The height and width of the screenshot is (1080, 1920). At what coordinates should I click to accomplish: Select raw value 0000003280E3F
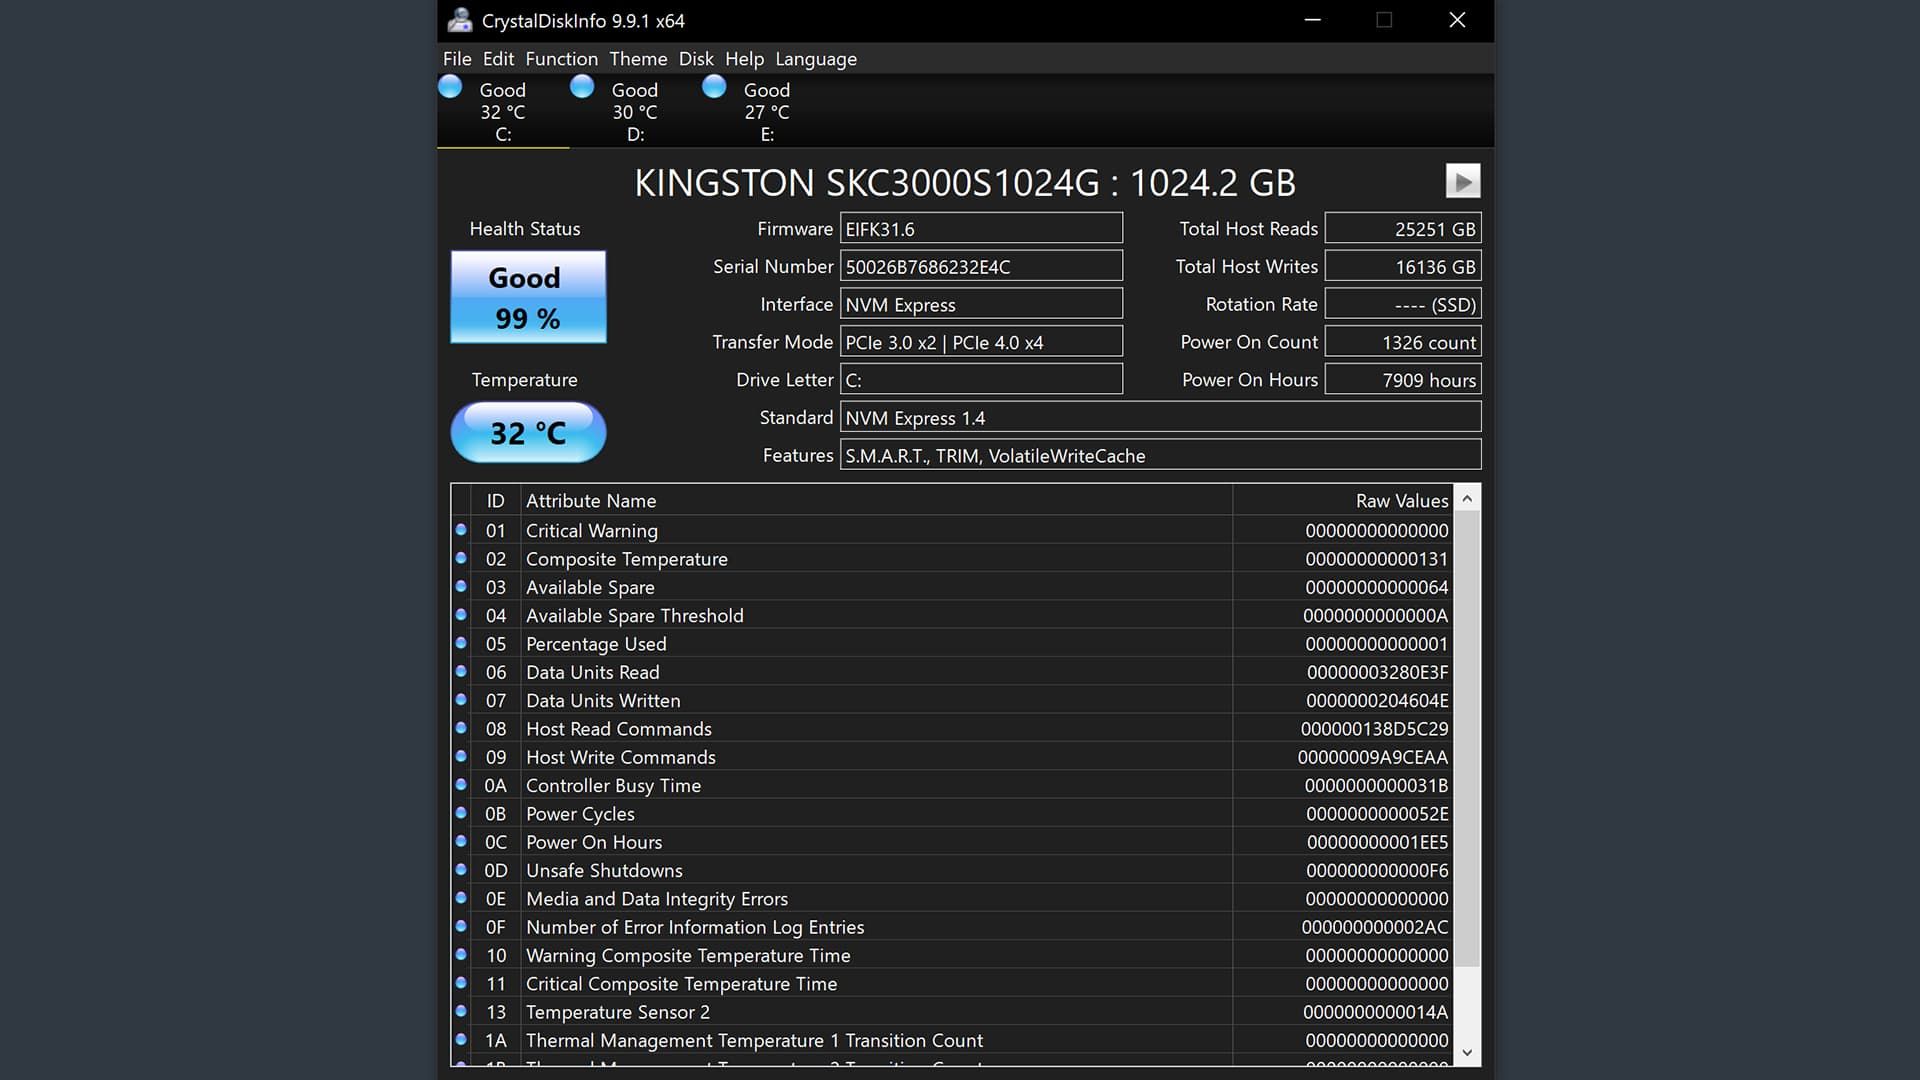1377,672
